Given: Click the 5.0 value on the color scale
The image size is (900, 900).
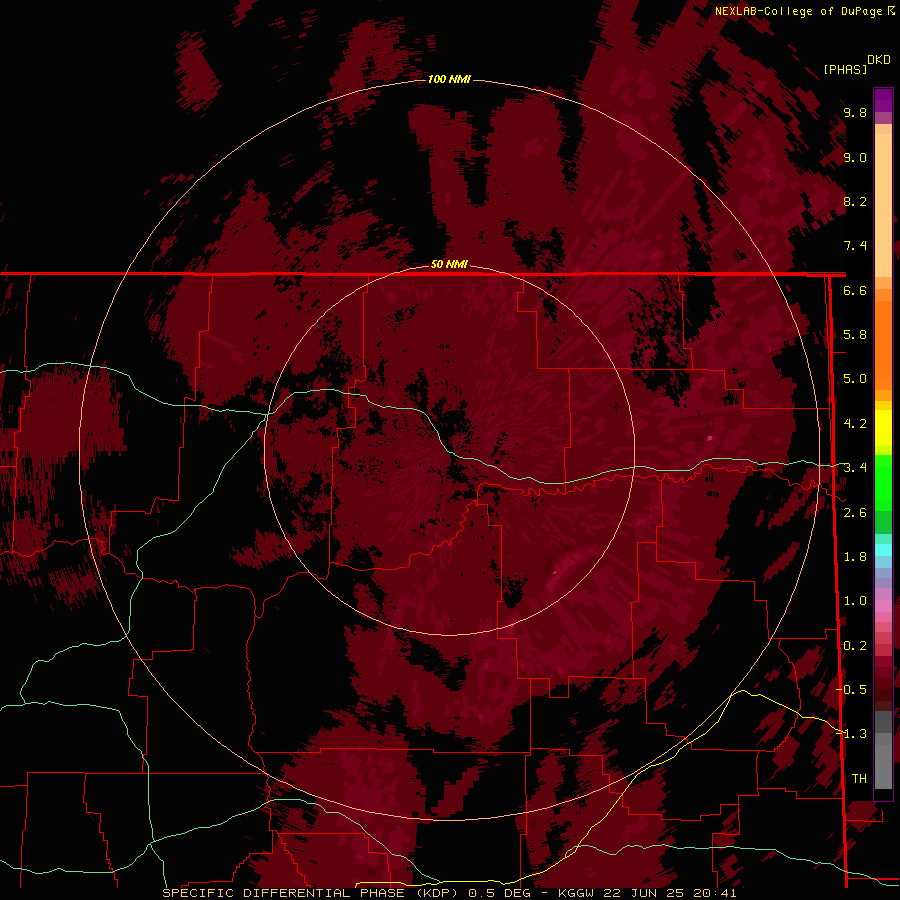Looking at the screenshot, I should [x=855, y=379].
